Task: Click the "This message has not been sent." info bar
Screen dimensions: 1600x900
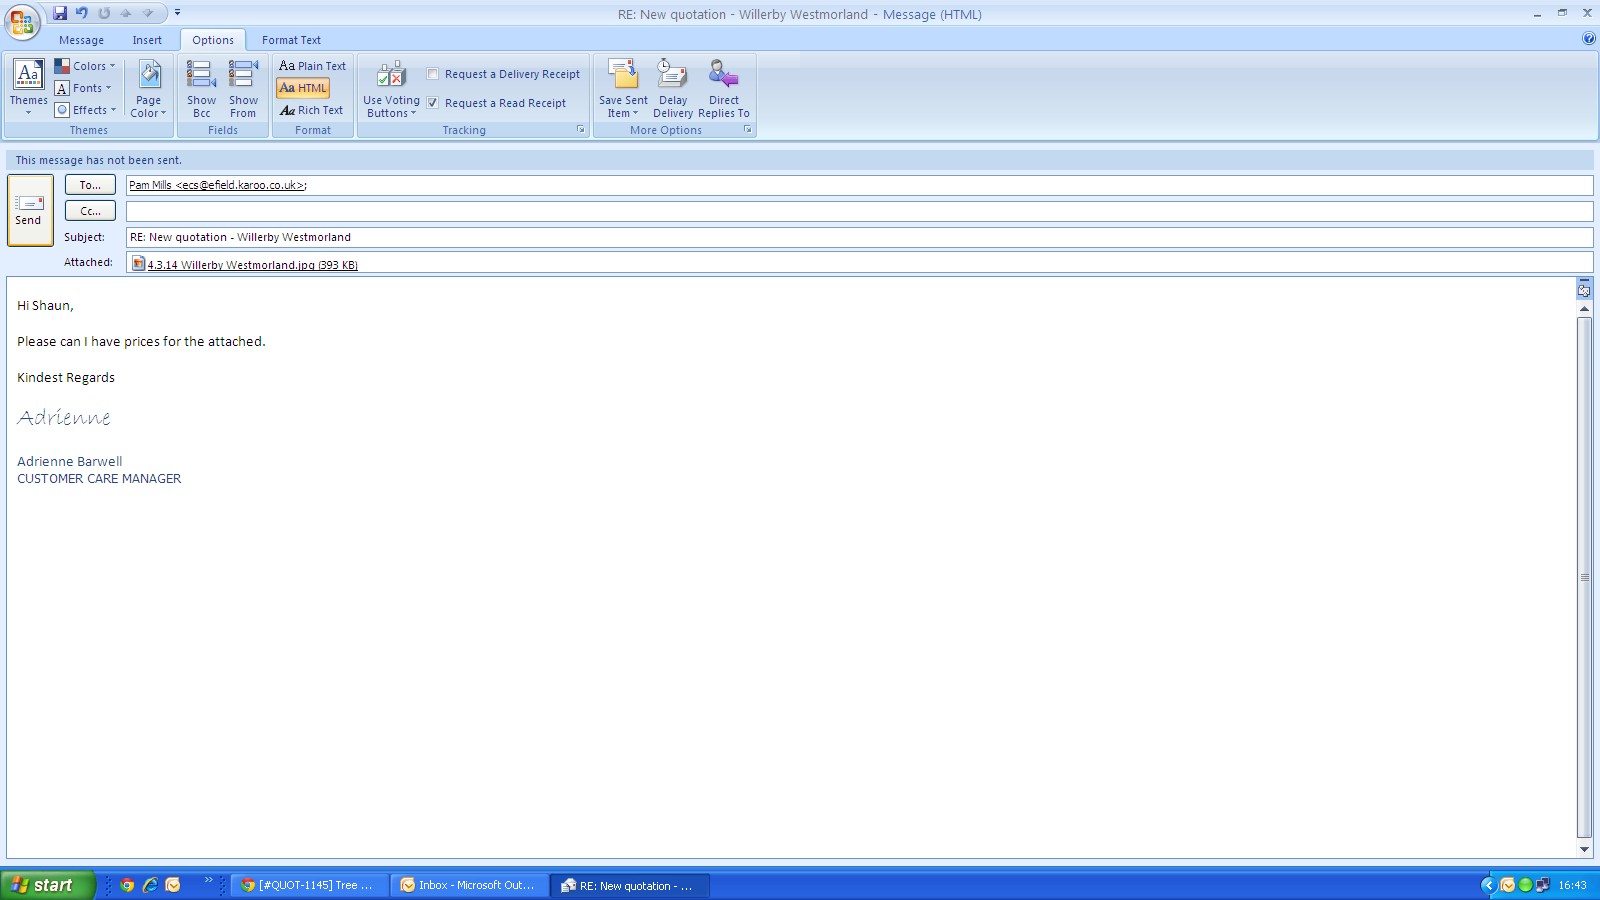Action: click(x=799, y=160)
